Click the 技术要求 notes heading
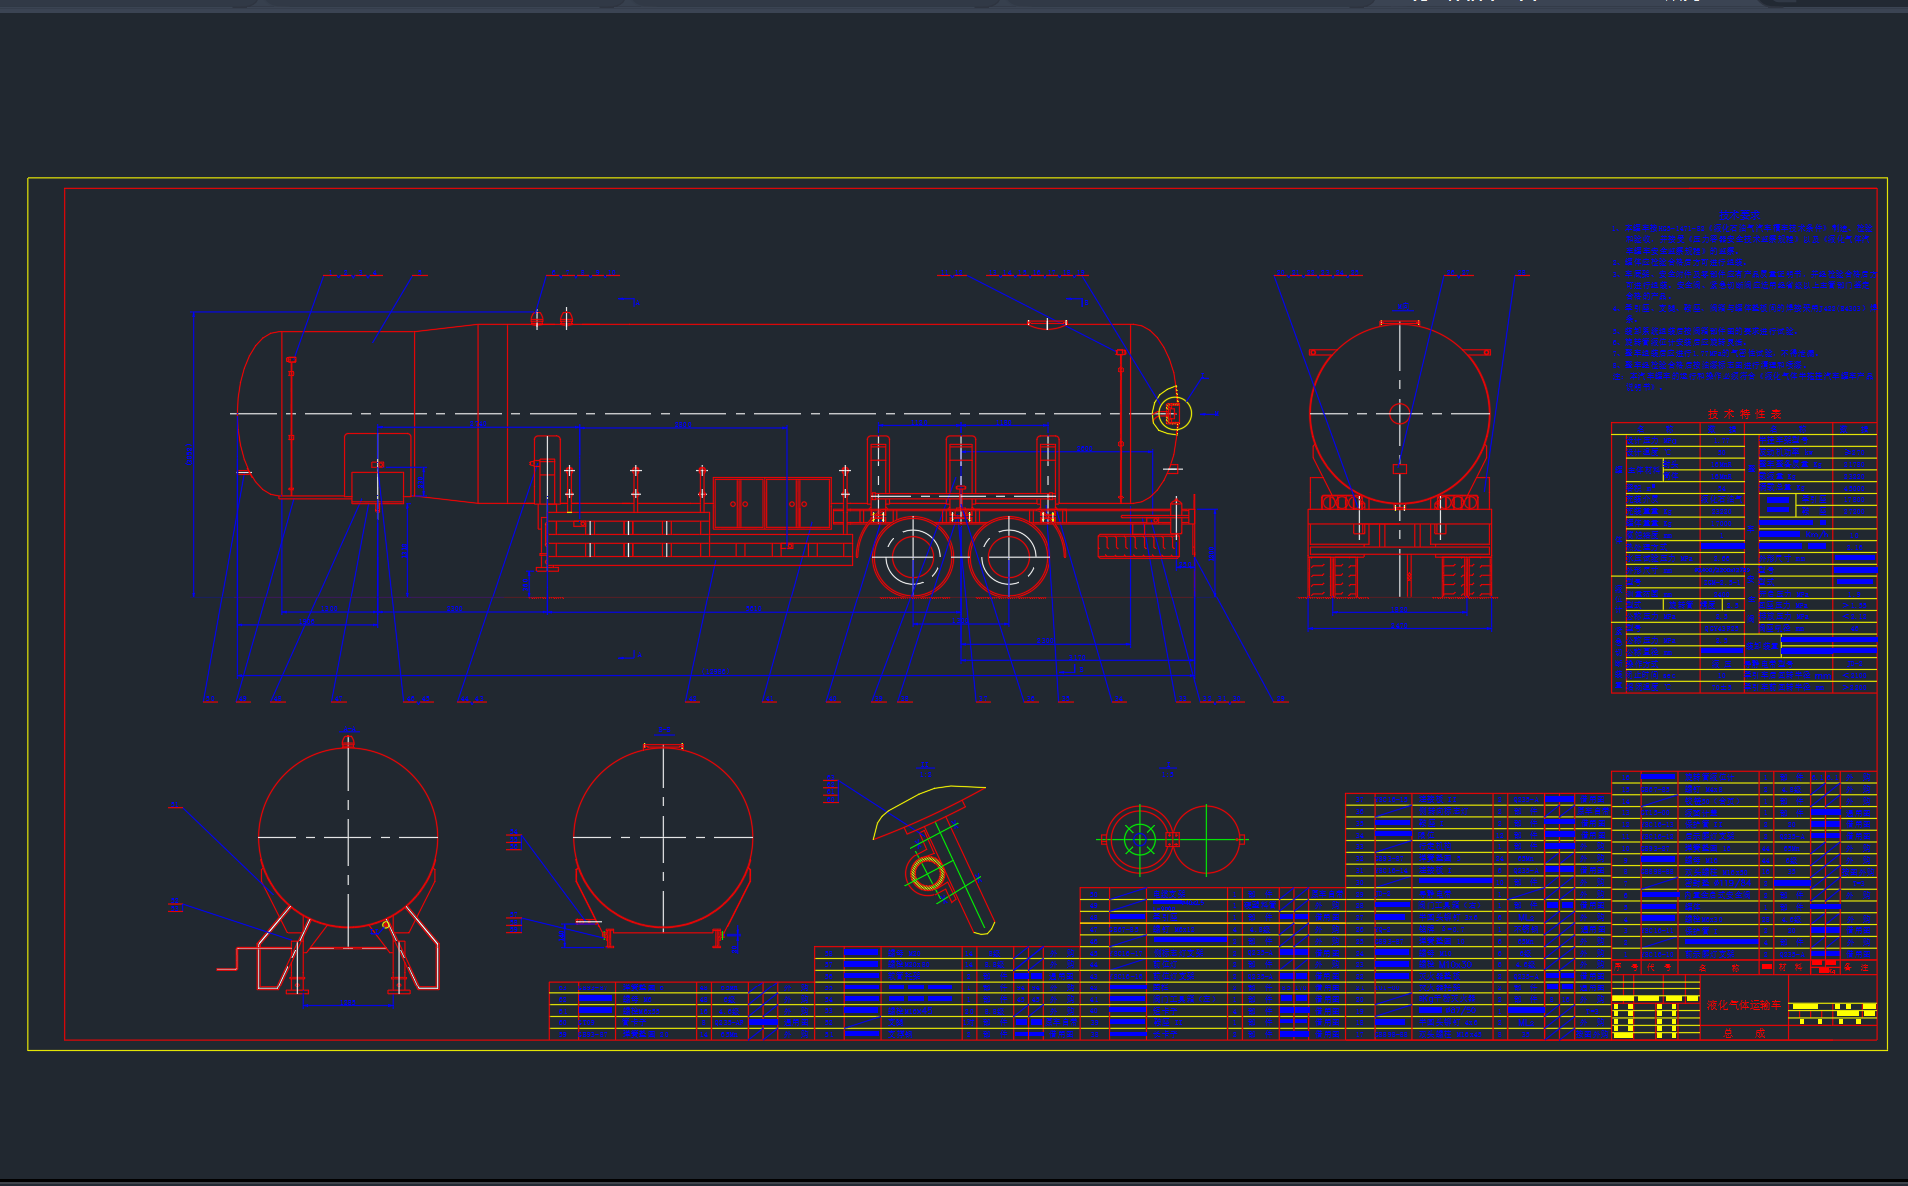The height and width of the screenshot is (1186, 1908). click(1740, 214)
